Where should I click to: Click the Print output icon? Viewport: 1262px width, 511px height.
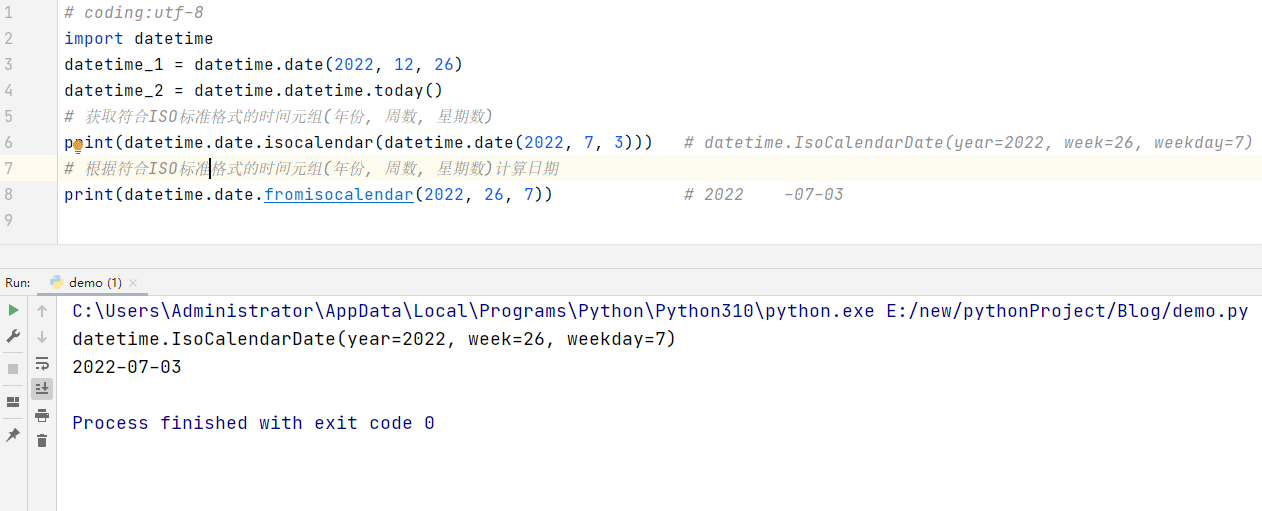click(x=42, y=415)
